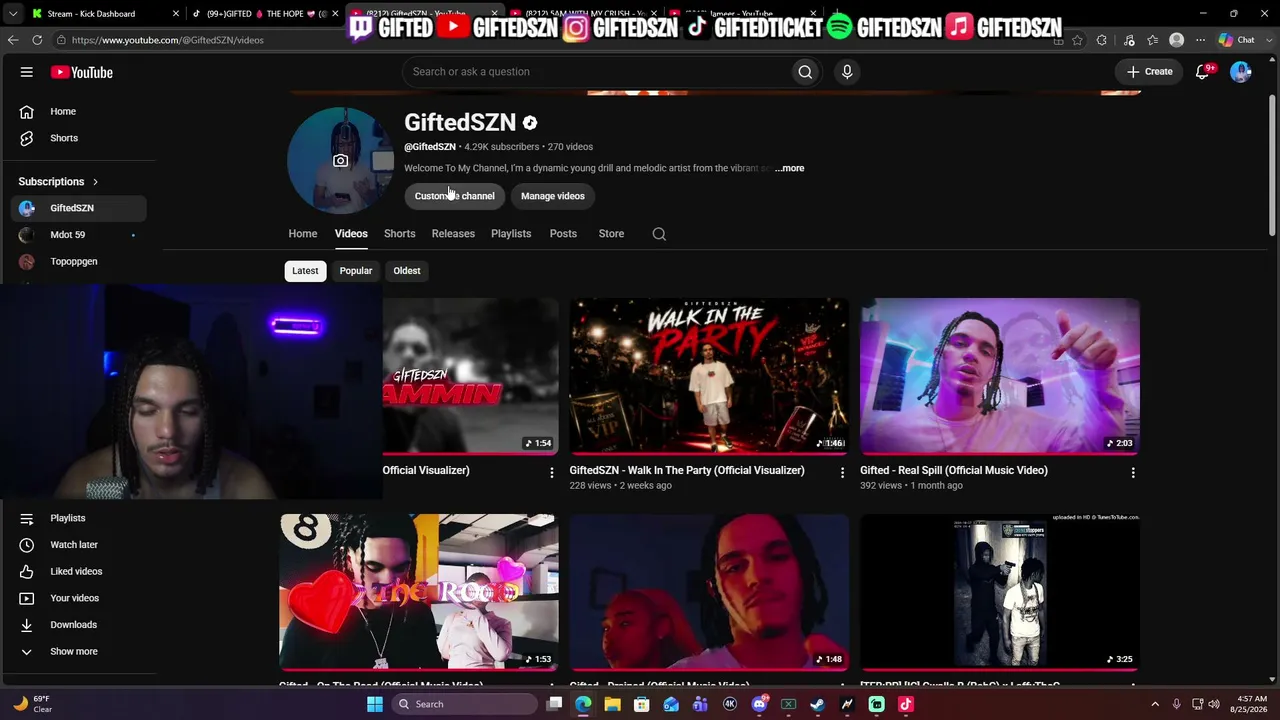Click the Home icon in sidebar
Screen dimensions: 1280x720
[x=27, y=112]
